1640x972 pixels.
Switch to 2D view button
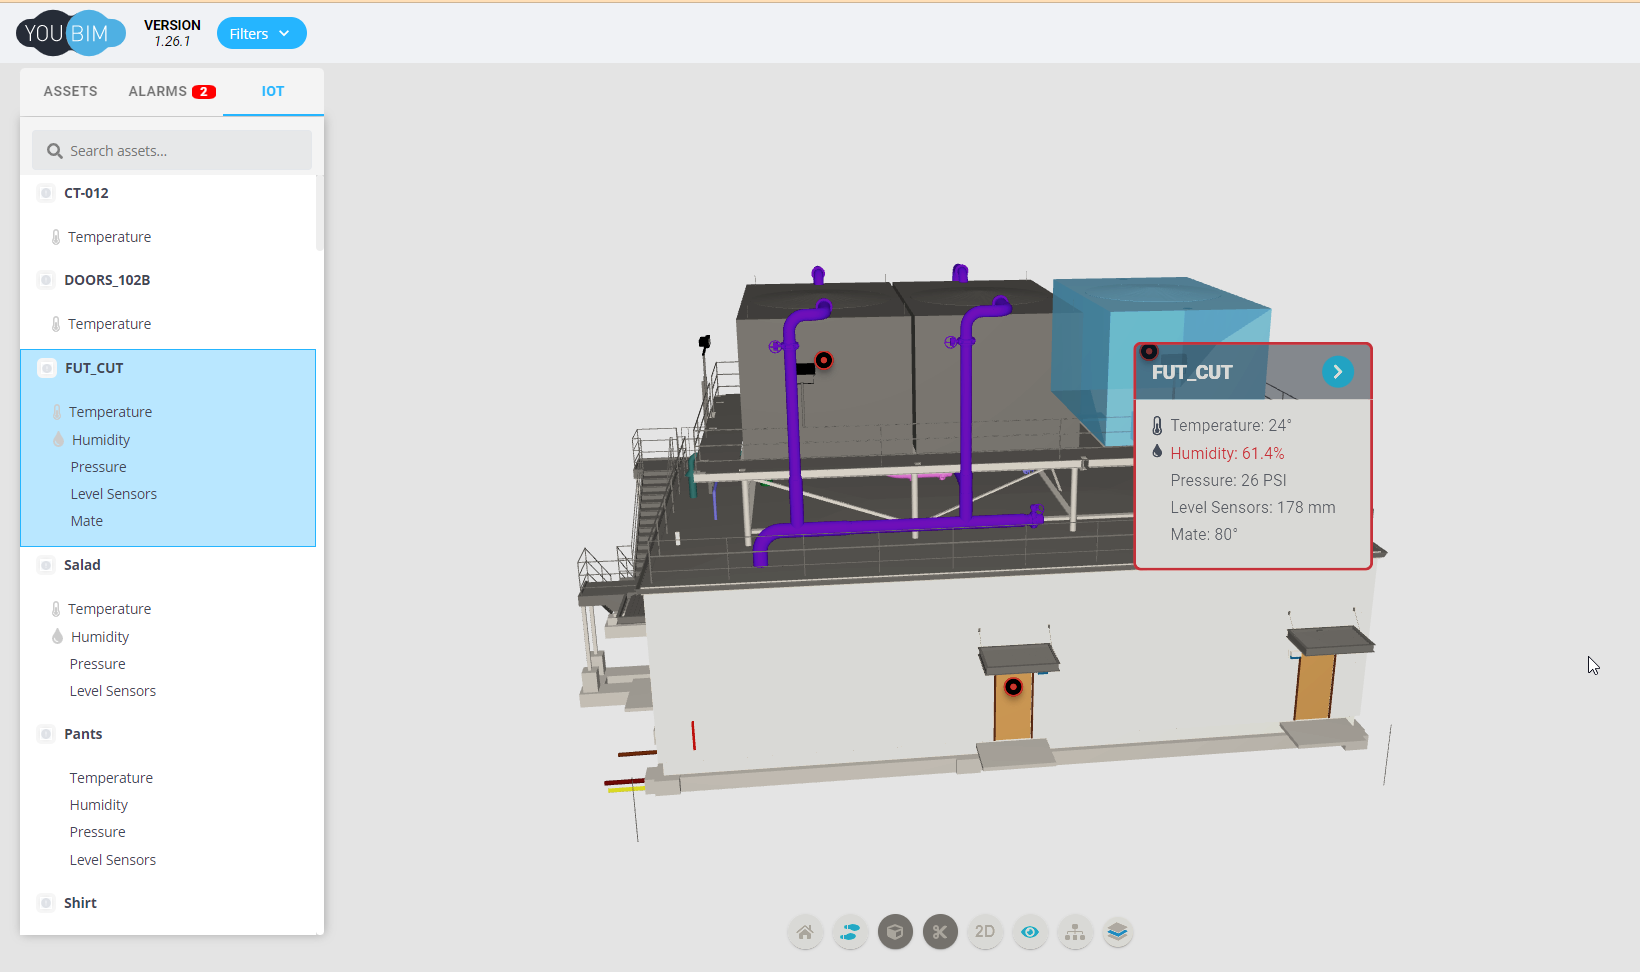985,932
